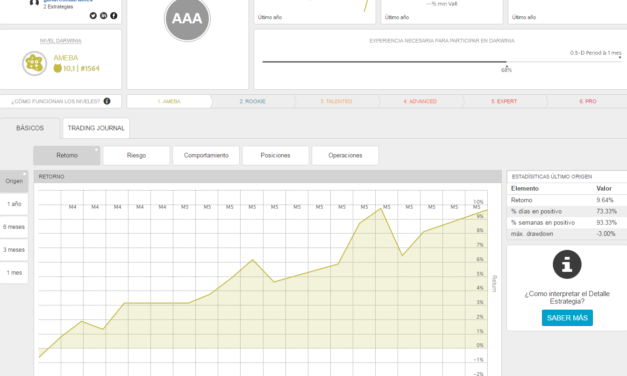Click the experience progress bar at 68%
This screenshot has height=376, width=627.
coord(441,62)
